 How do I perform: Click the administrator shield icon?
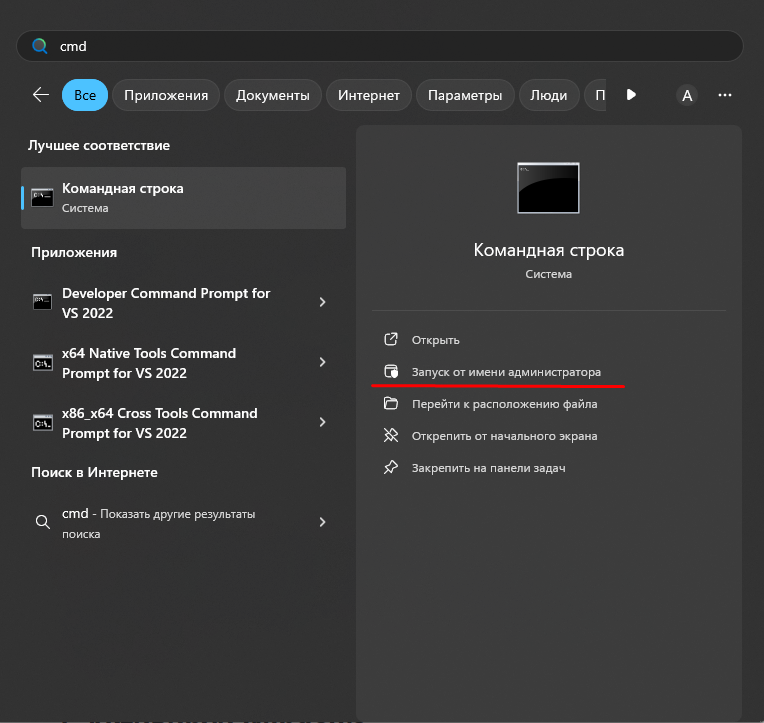click(391, 371)
